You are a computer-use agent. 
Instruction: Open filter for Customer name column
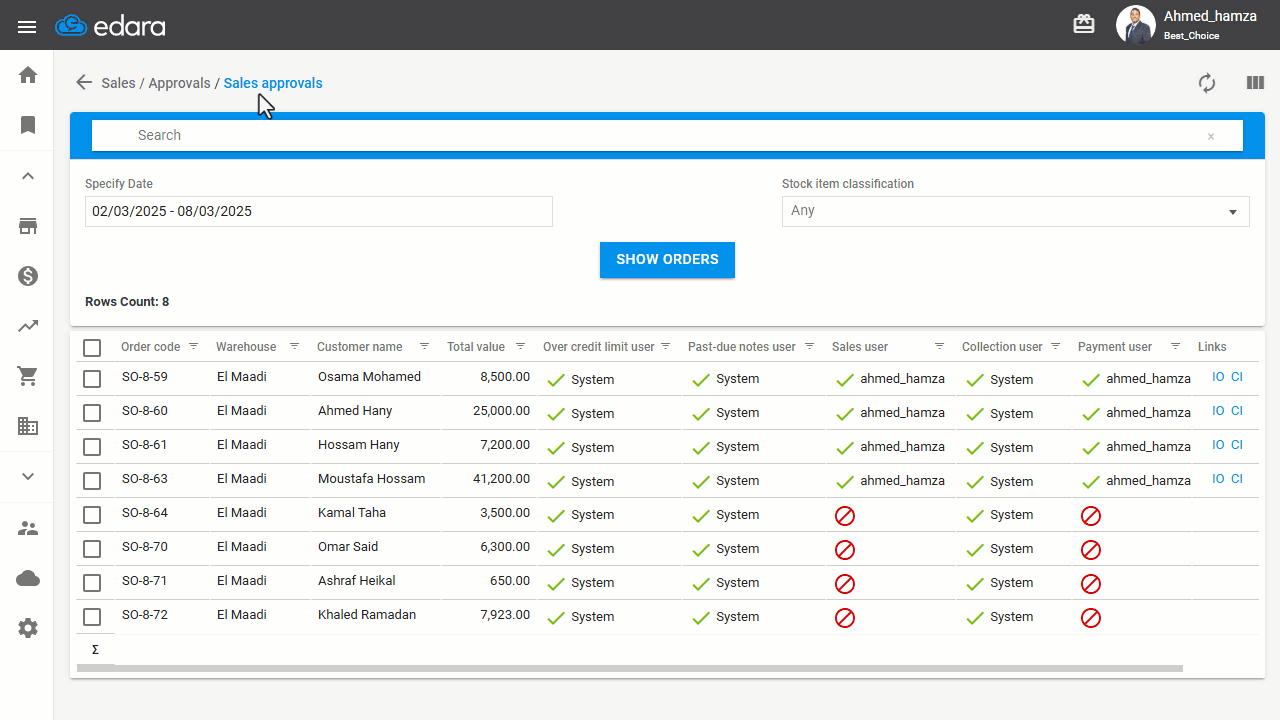pyautogui.click(x=424, y=346)
